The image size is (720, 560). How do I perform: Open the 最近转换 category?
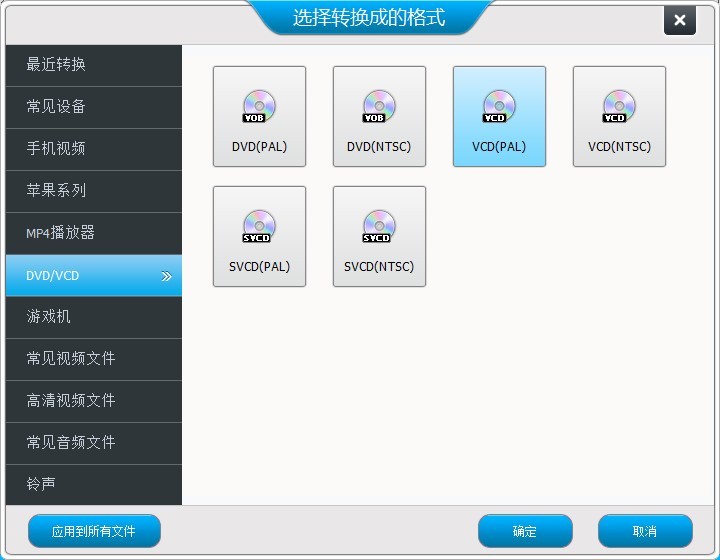tap(94, 65)
